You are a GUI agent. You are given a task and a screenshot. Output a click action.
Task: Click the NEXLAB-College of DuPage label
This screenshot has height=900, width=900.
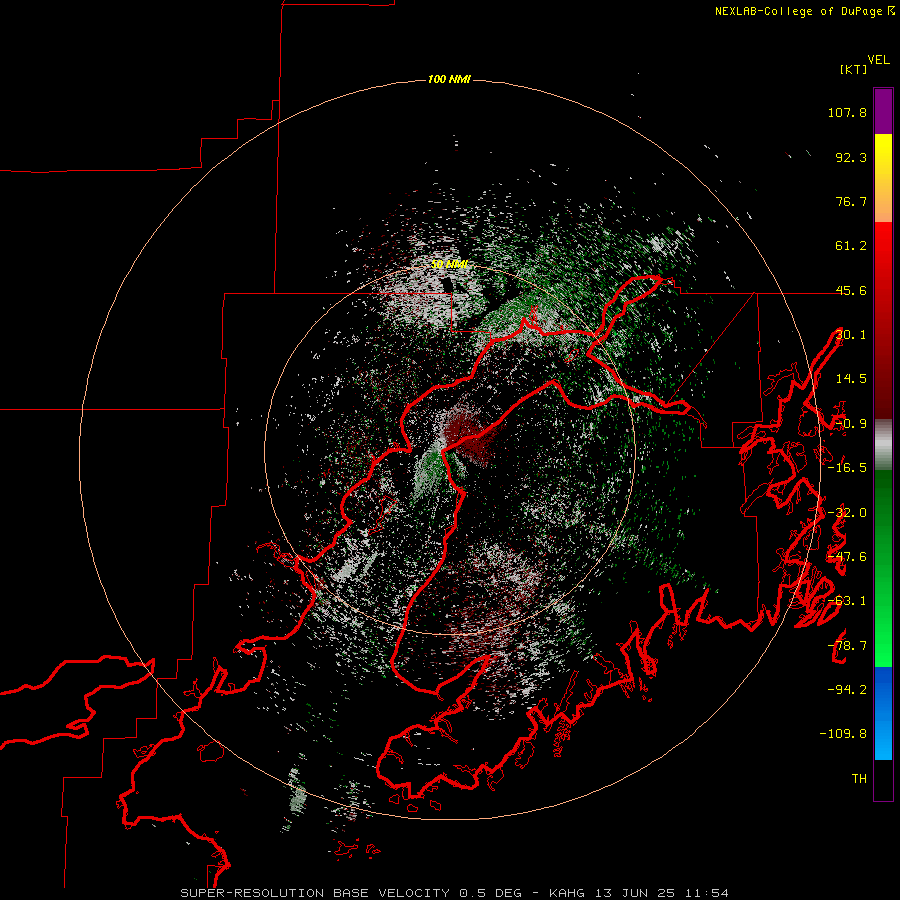[804, 11]
